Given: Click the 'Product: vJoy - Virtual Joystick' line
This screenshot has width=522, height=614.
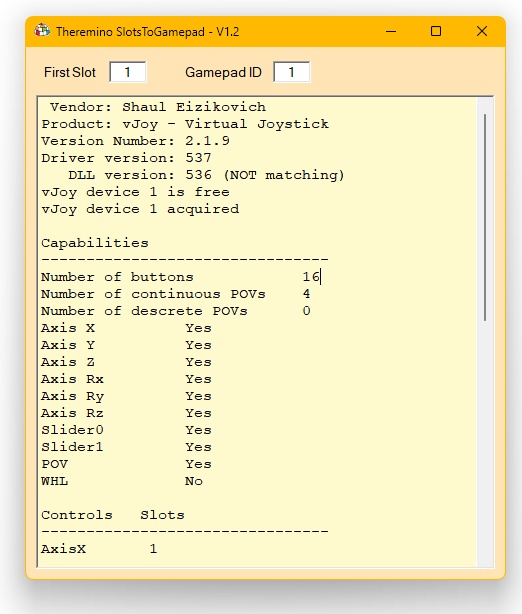Looking at the screenshot, I should pyautogui.click(x=185, y=124).
